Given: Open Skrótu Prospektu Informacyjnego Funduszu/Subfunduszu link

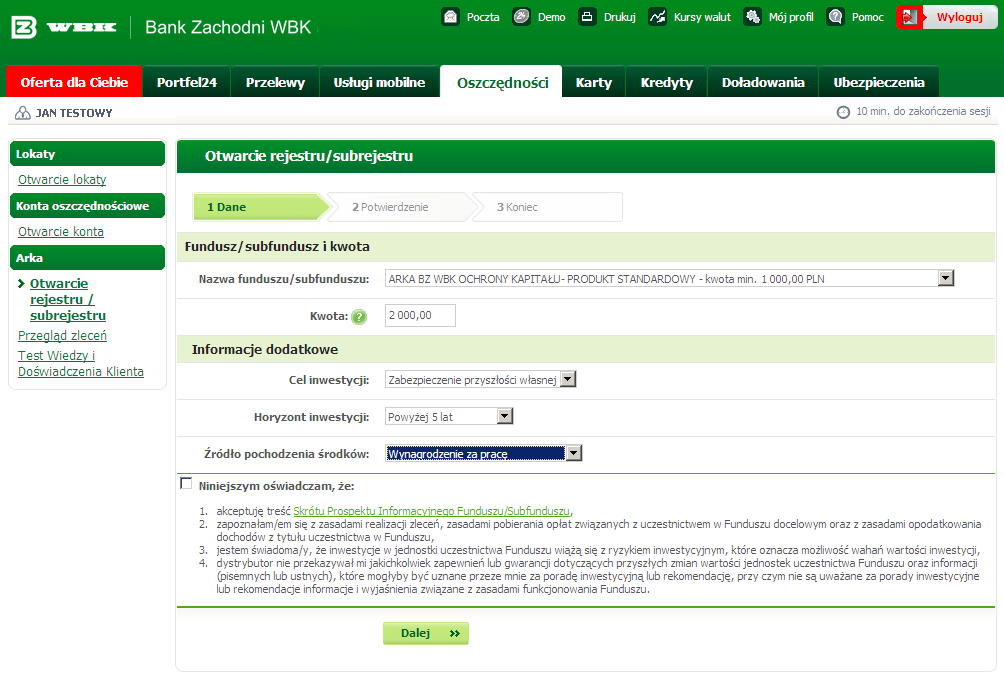Looking at the screenshot, I should coord(432,511).
